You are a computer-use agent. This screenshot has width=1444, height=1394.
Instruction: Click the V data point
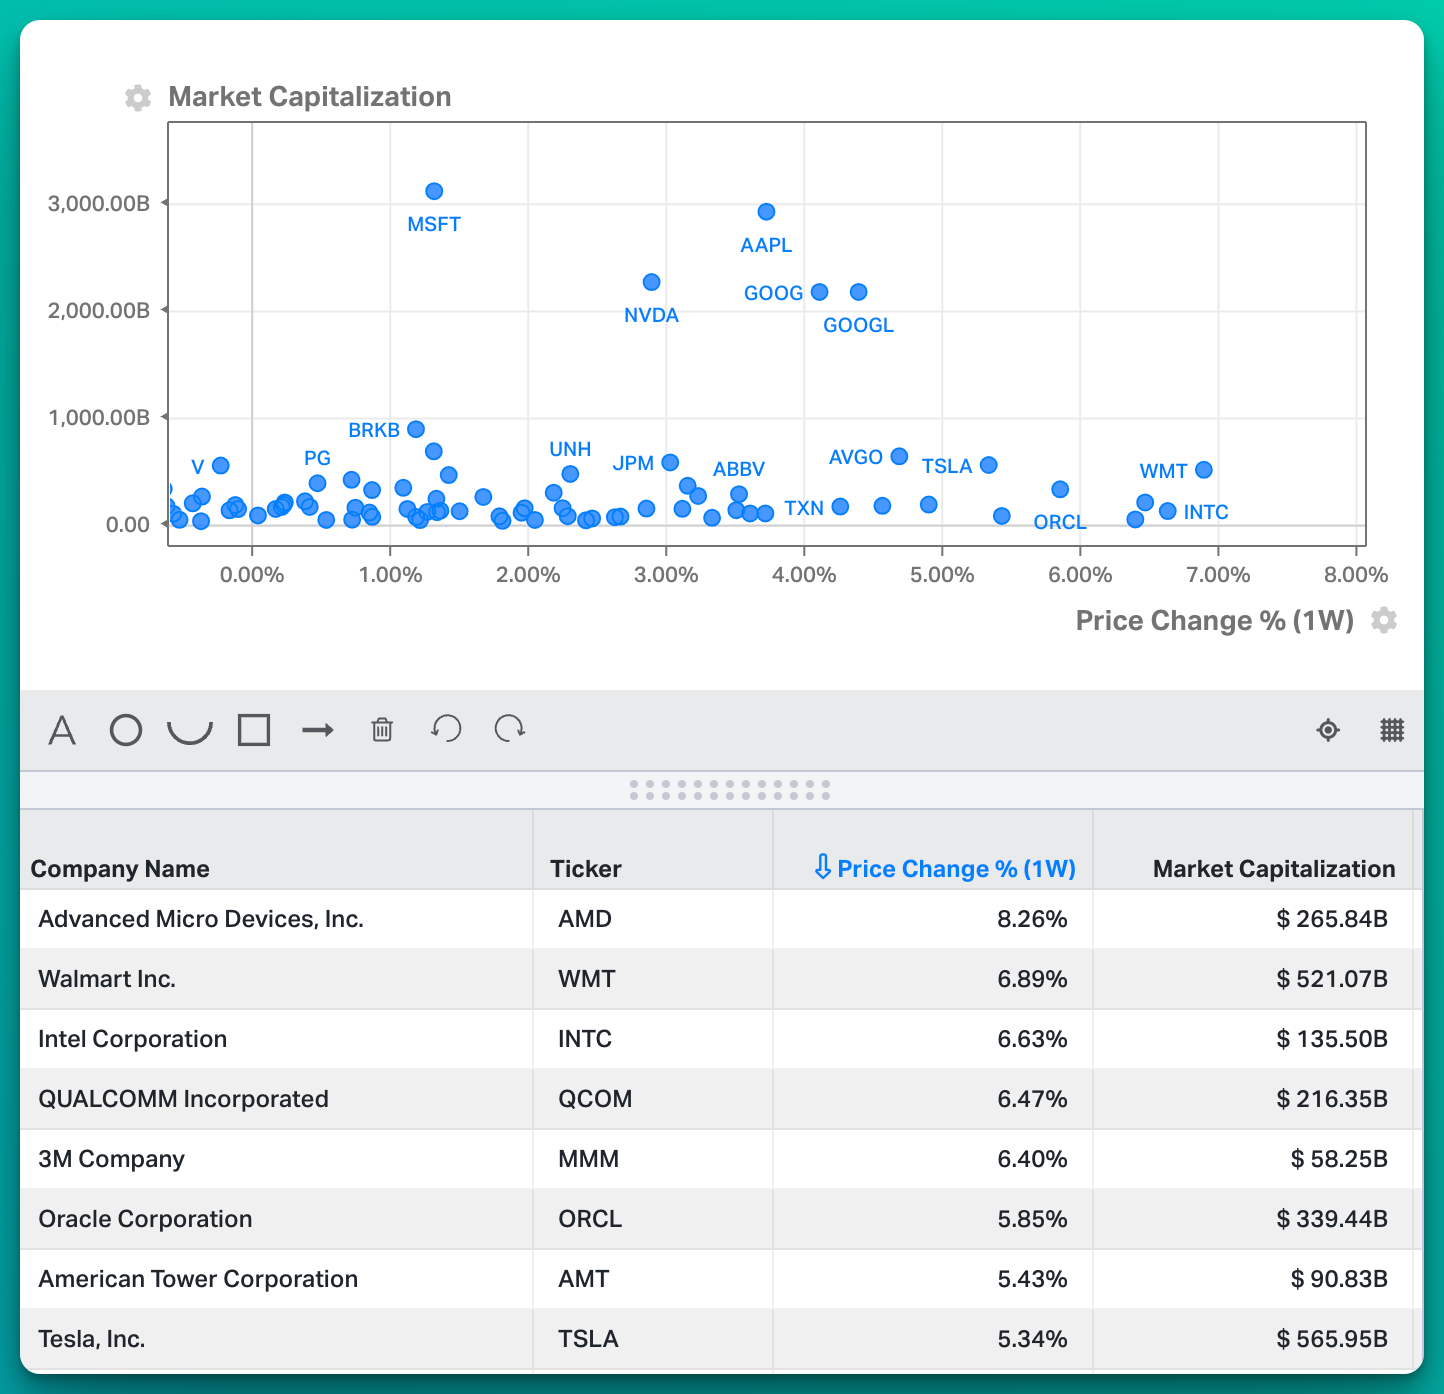click(x=221, y=465)
